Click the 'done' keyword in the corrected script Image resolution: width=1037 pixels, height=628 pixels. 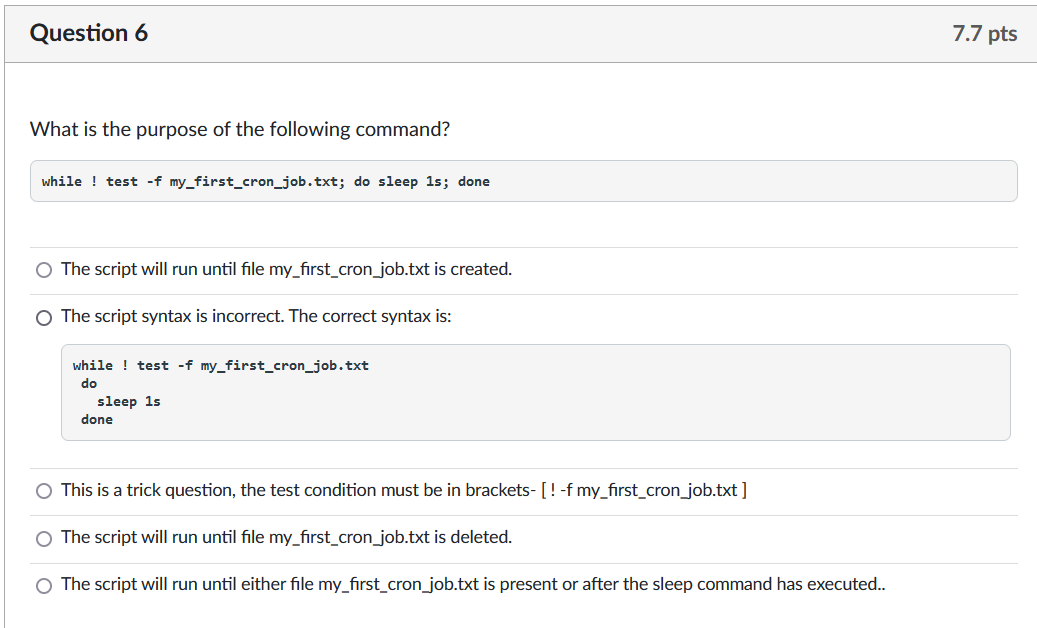coord(95,418)
